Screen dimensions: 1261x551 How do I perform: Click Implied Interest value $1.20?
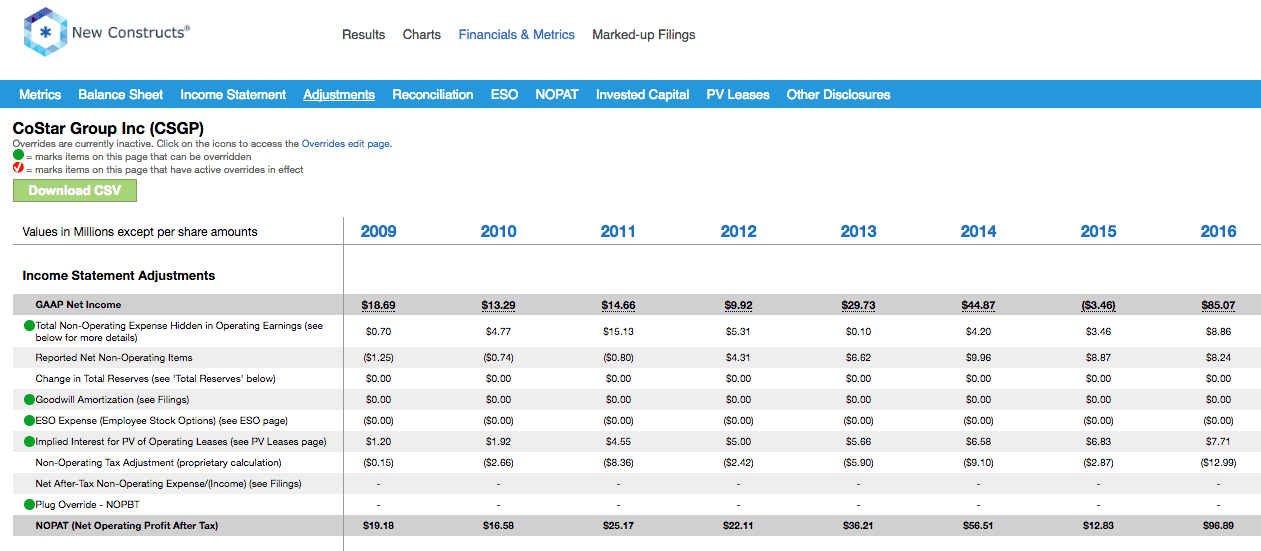[x=378, y=442]
